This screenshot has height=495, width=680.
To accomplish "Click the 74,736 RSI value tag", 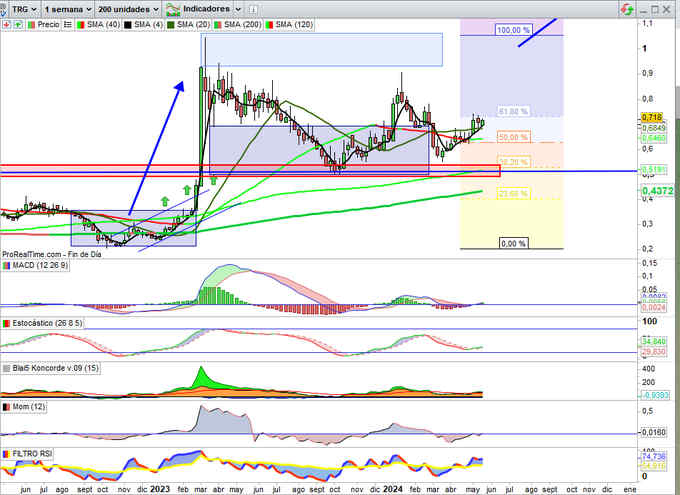I will pos(654,456).
